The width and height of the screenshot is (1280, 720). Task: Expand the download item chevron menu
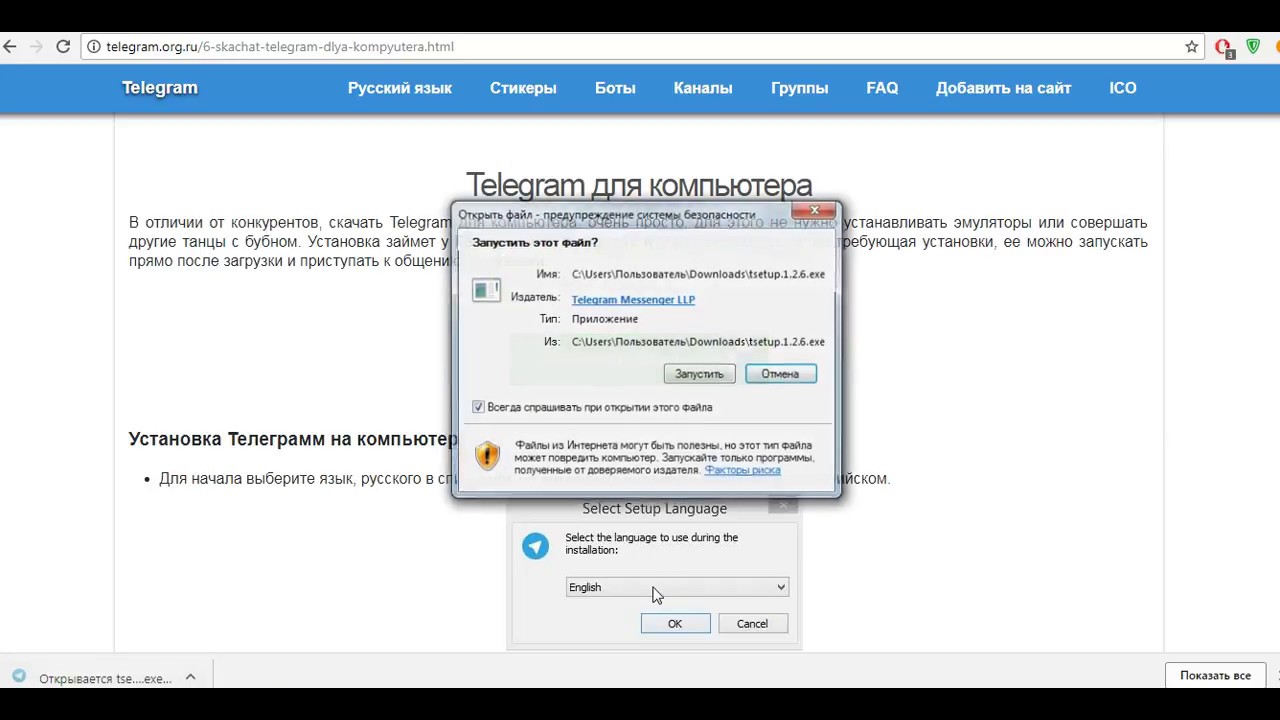point(190,677)
